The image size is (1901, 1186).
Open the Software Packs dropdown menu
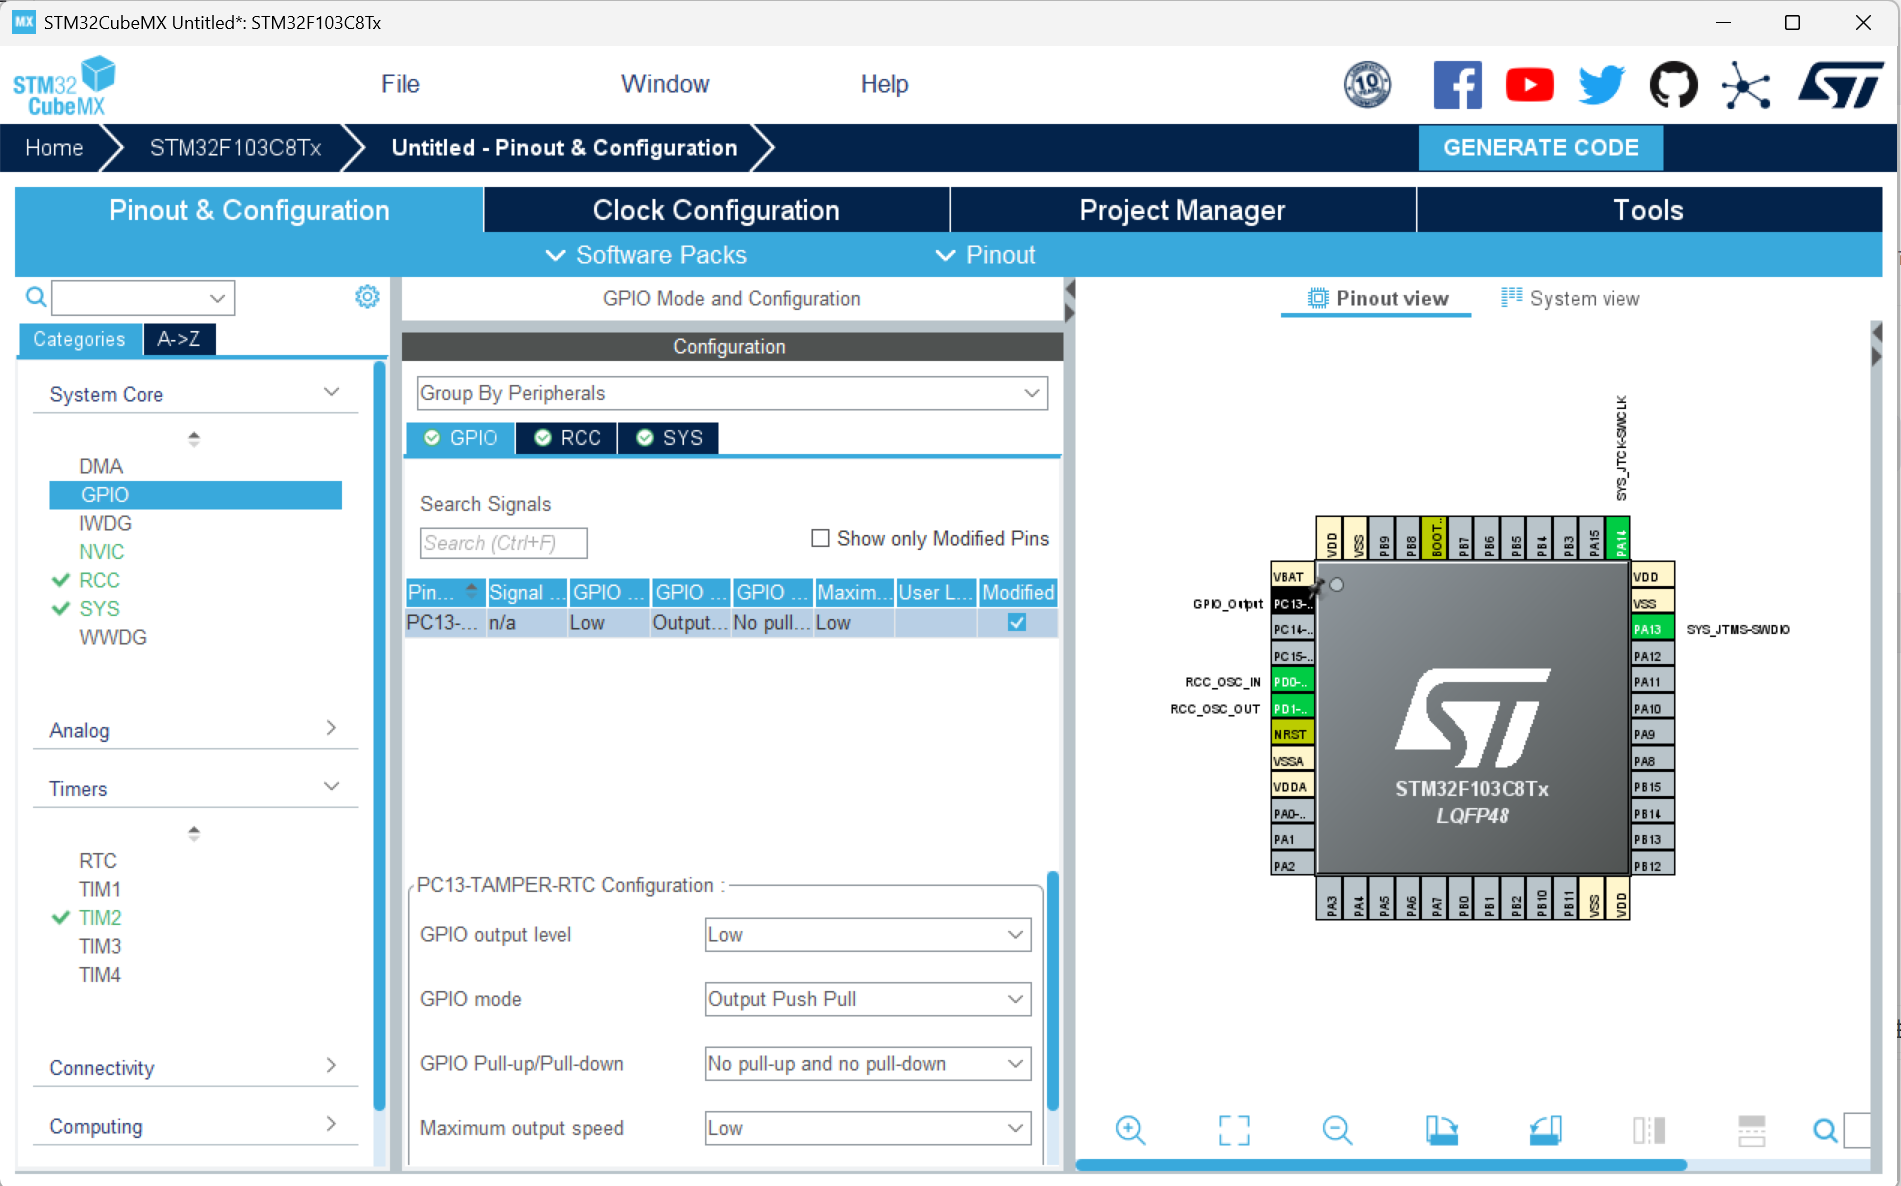point(646,255)
